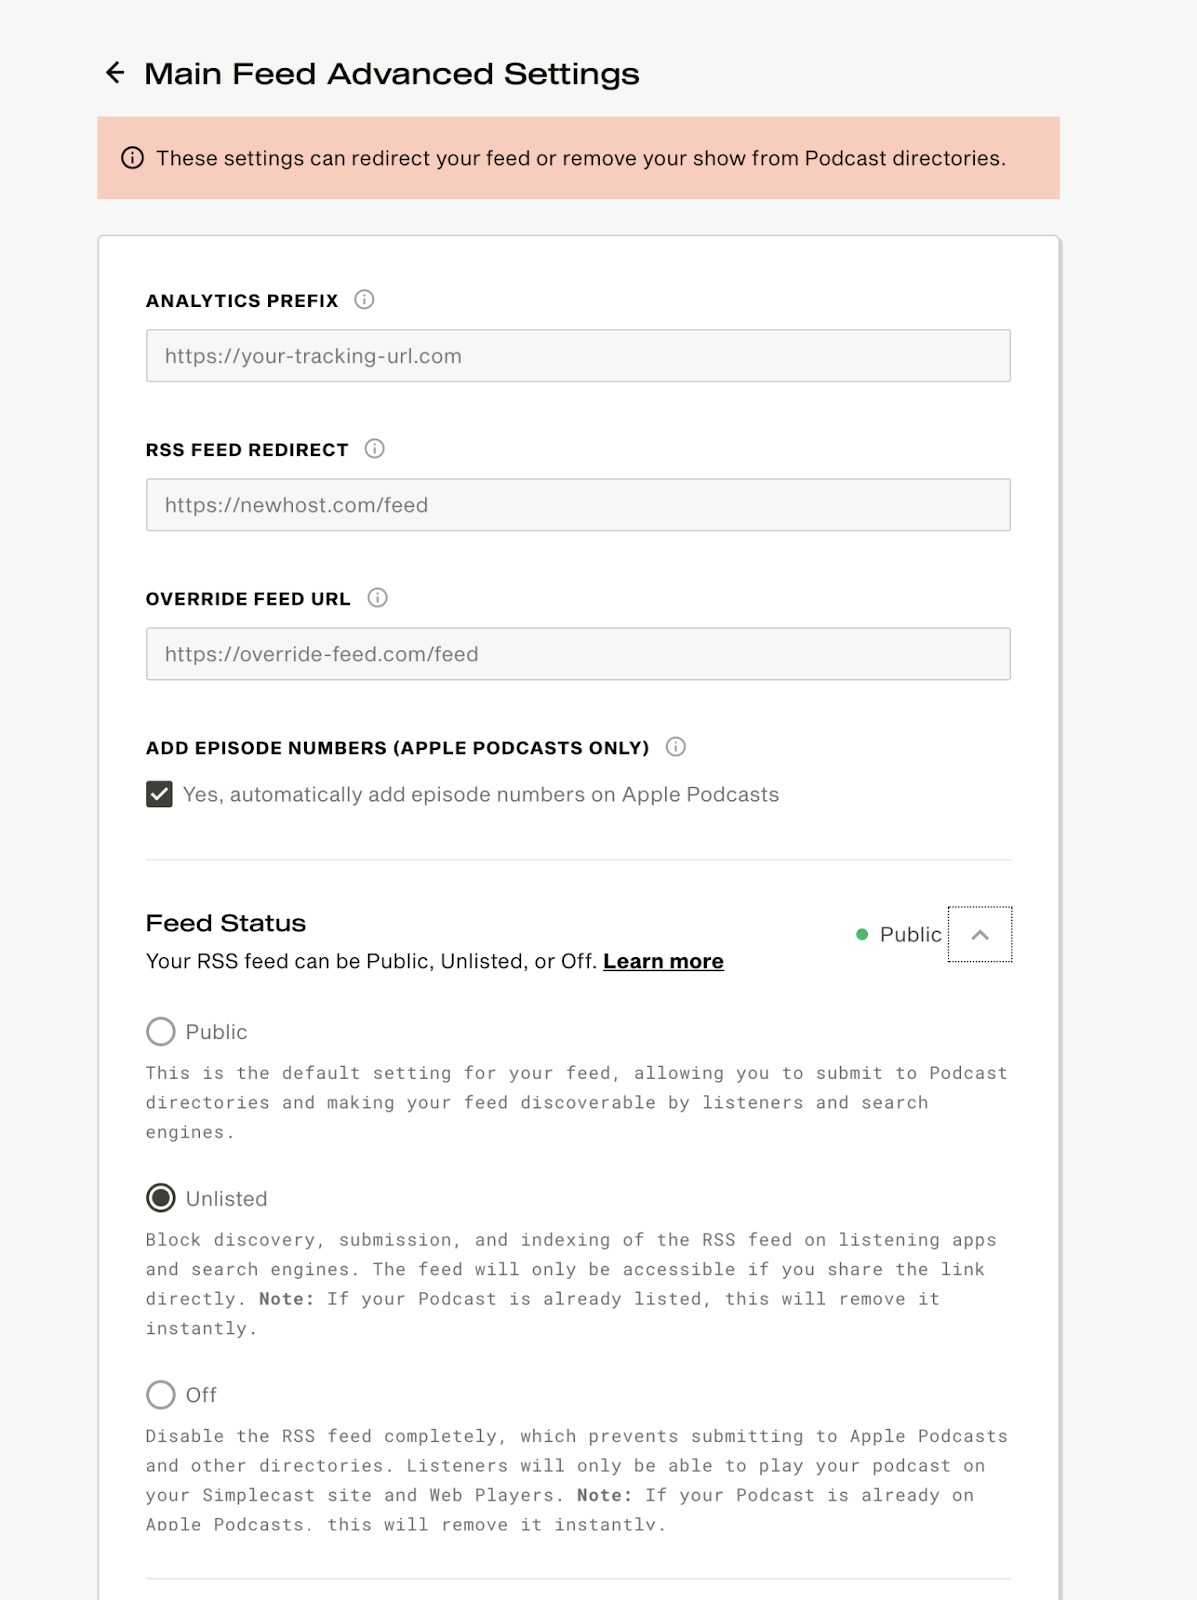Set feed status to Off
Viewport: 1197px width, 1600px height.
[x=161, y=1394]
